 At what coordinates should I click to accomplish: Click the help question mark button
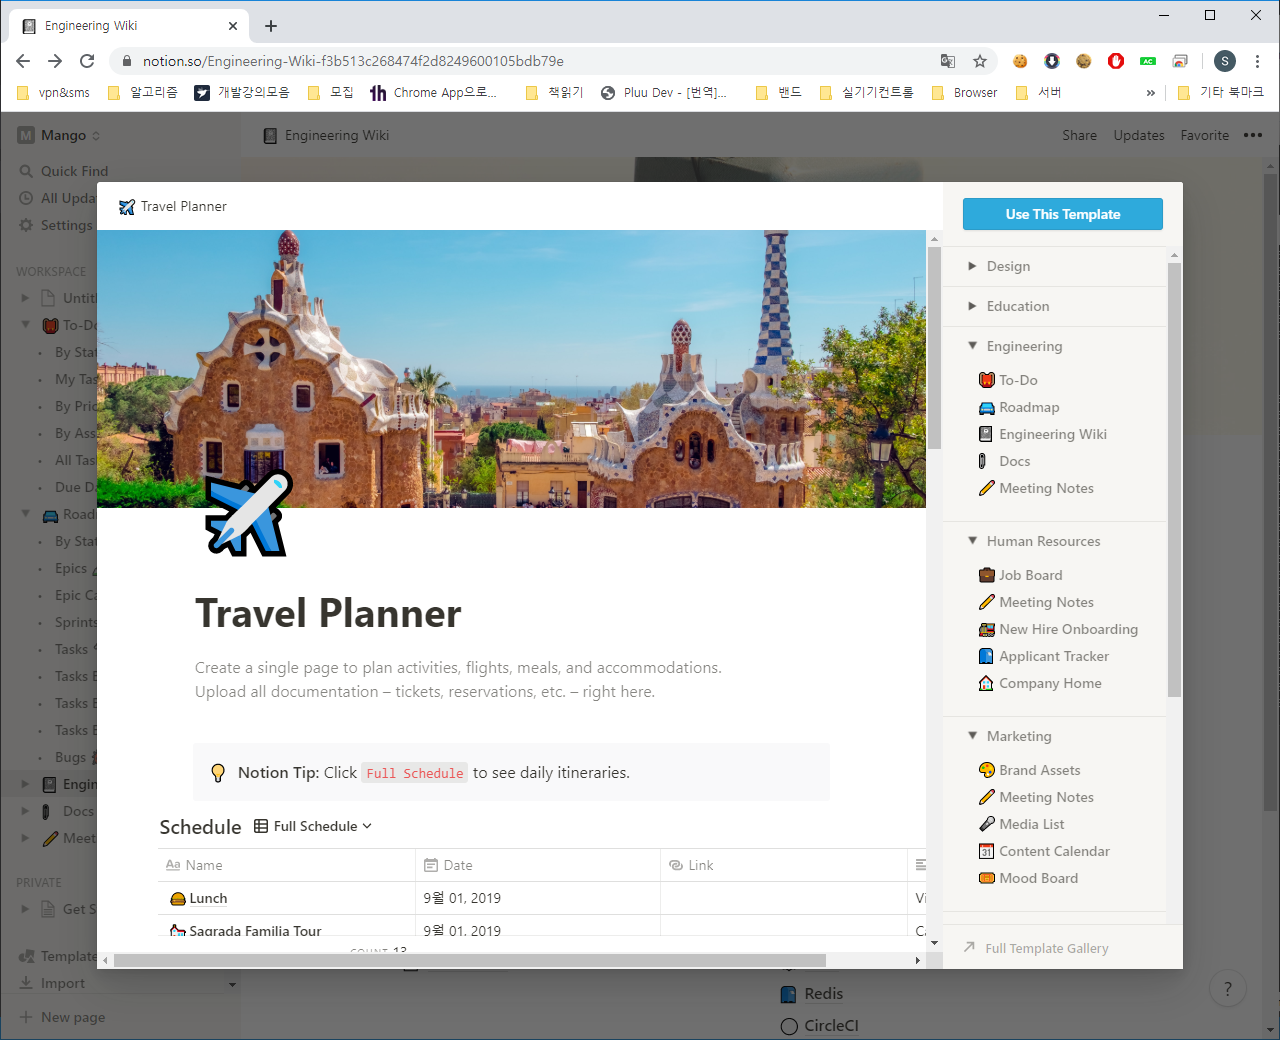(x=1228, y=989)
